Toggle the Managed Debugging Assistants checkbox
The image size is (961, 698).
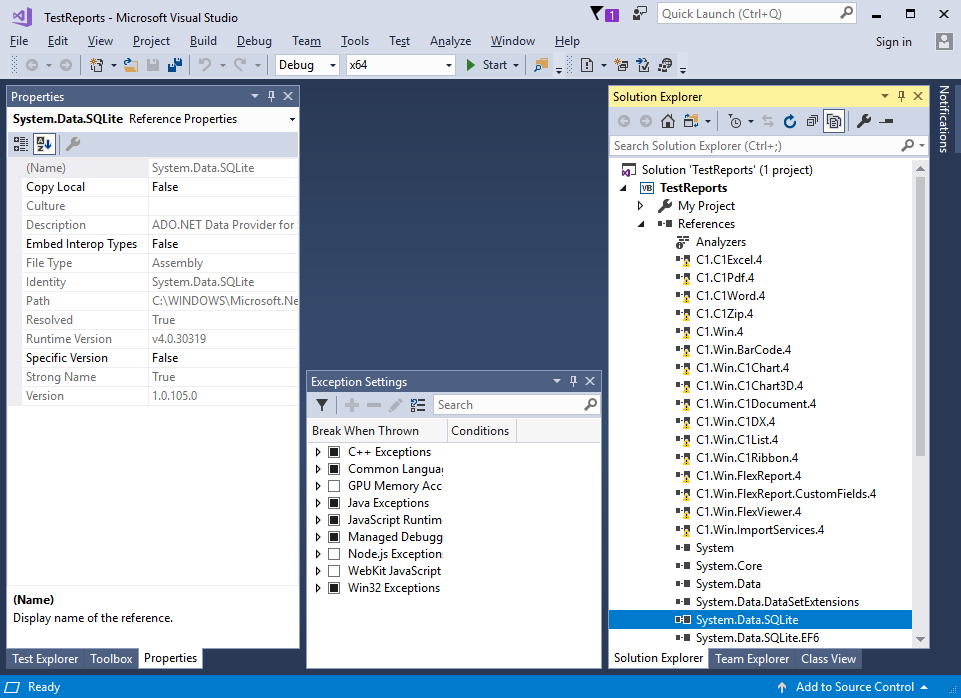coord(334,537)
